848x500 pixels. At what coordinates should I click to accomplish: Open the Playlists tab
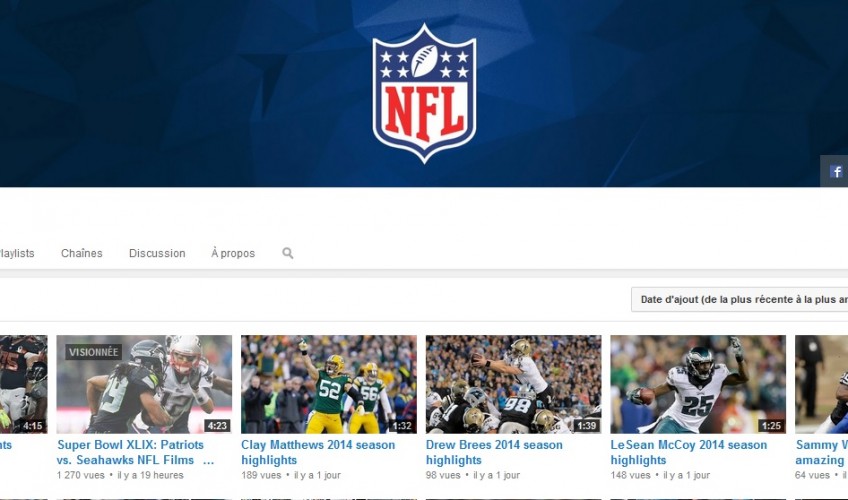tap(17, 253)
